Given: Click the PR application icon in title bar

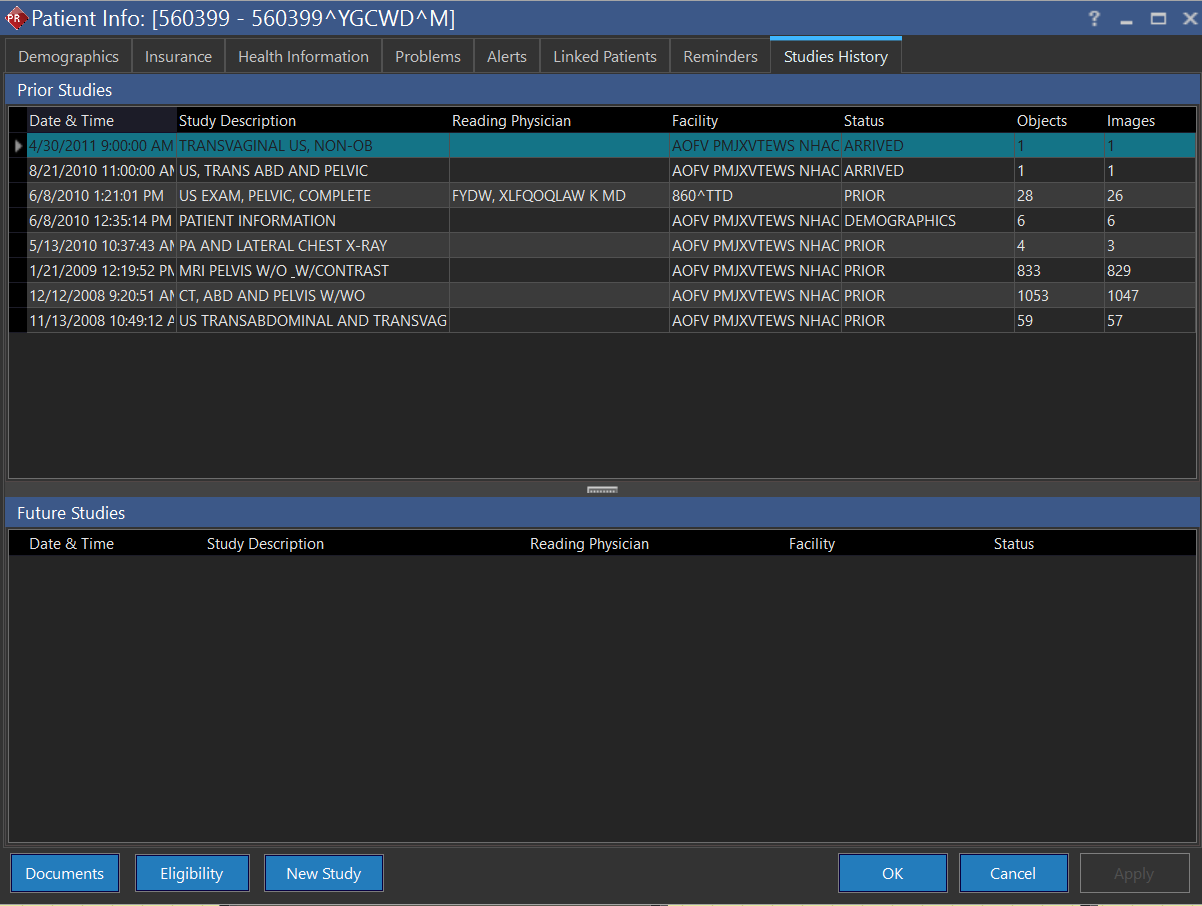Looking at the screenshot, I should tap(15, 18).
